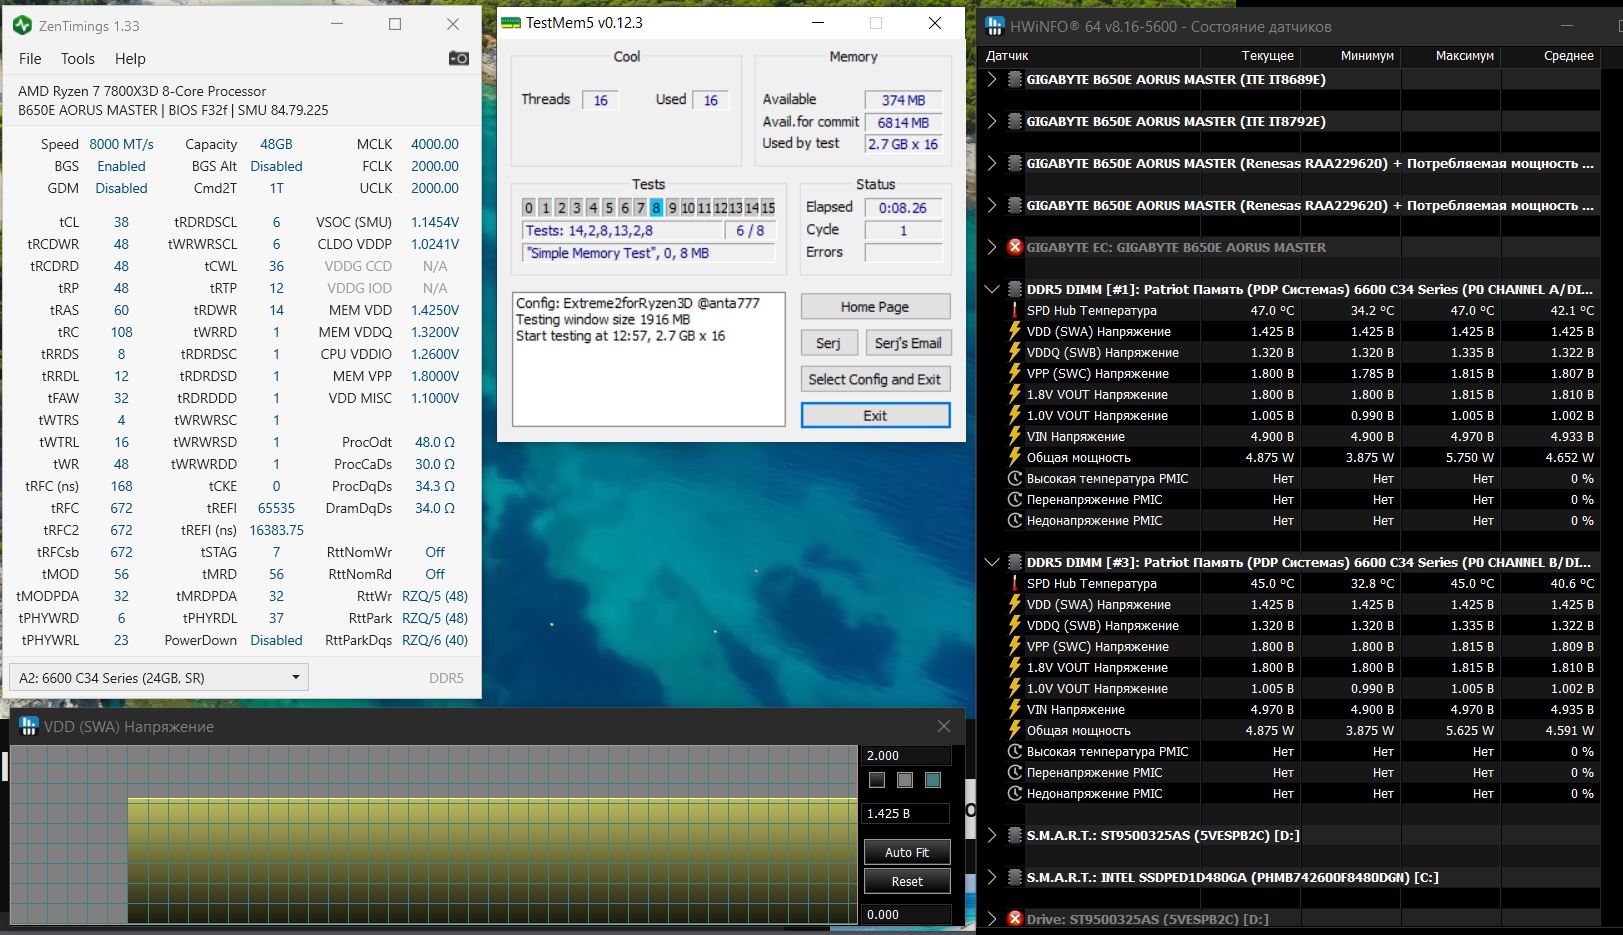Viewport: 1623px width, 935px height.
Task: Click the Home Page button in TestMem5
Action: point(875,307)
